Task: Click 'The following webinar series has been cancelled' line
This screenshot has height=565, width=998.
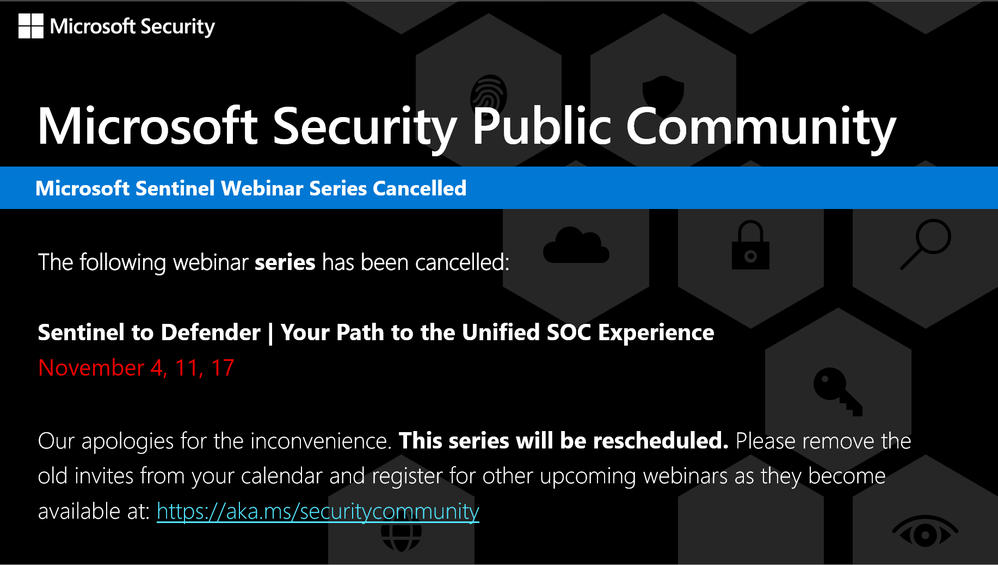Action: (x=274, y=262)
